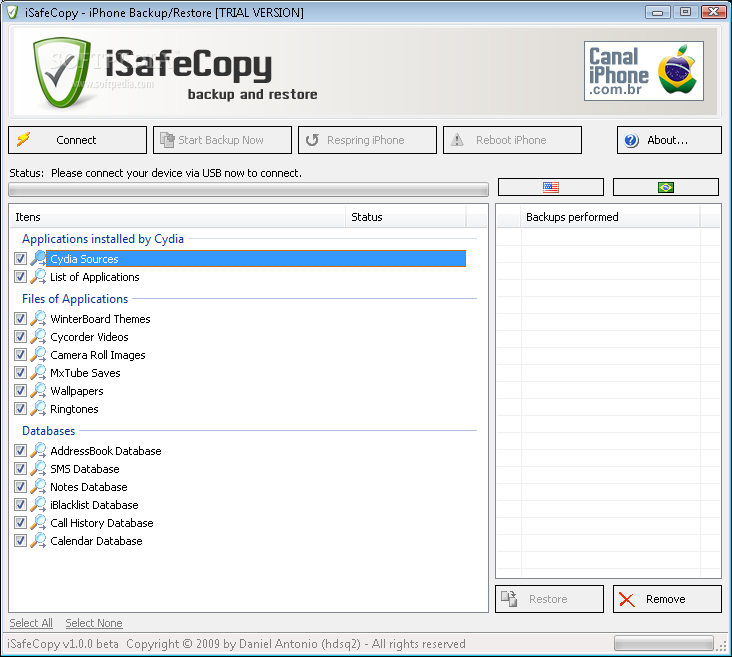
Task: Click magnifier icon beside Call History Database
Action: pos(38,523)
